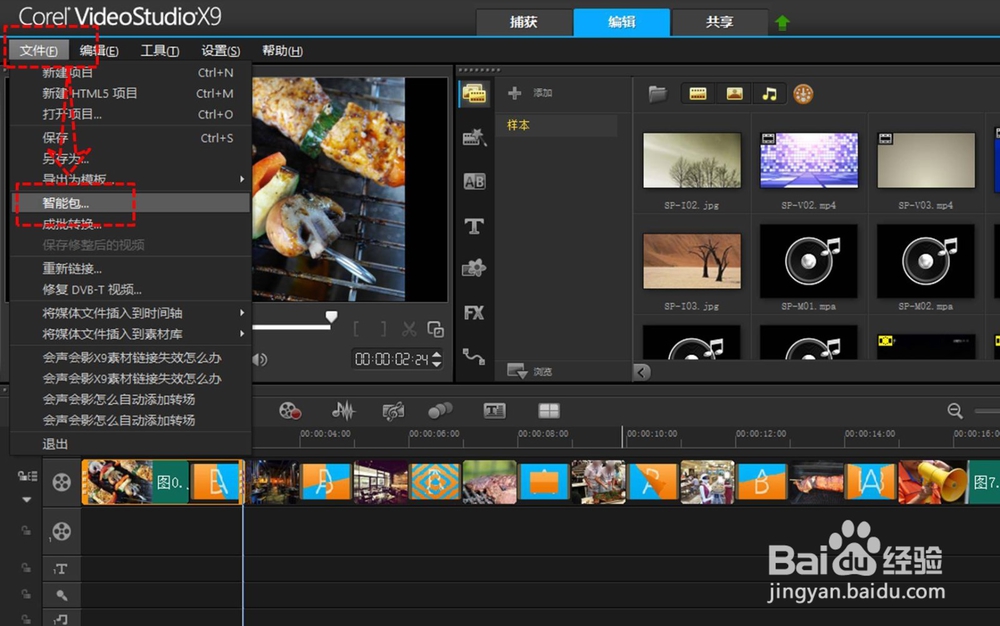Click the split clip scissors icon
1000x626 pixels.
click(x=409, y=329)
